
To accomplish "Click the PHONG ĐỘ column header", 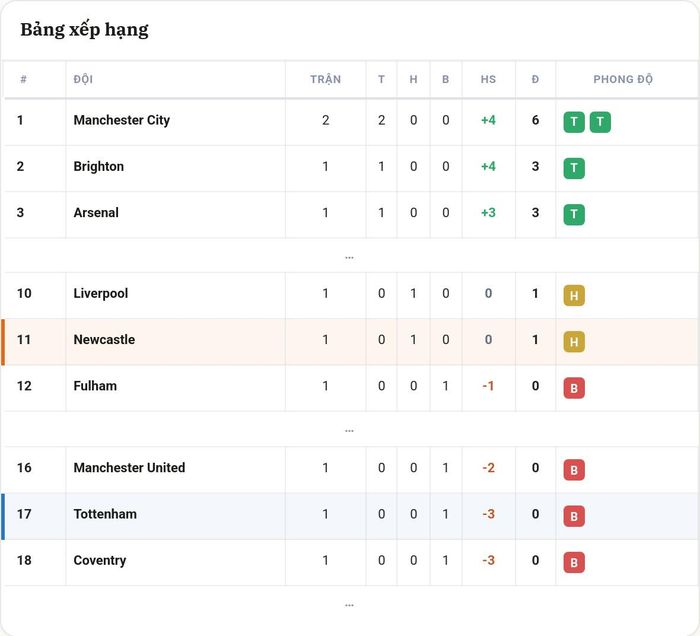I will tap(623, 79).
